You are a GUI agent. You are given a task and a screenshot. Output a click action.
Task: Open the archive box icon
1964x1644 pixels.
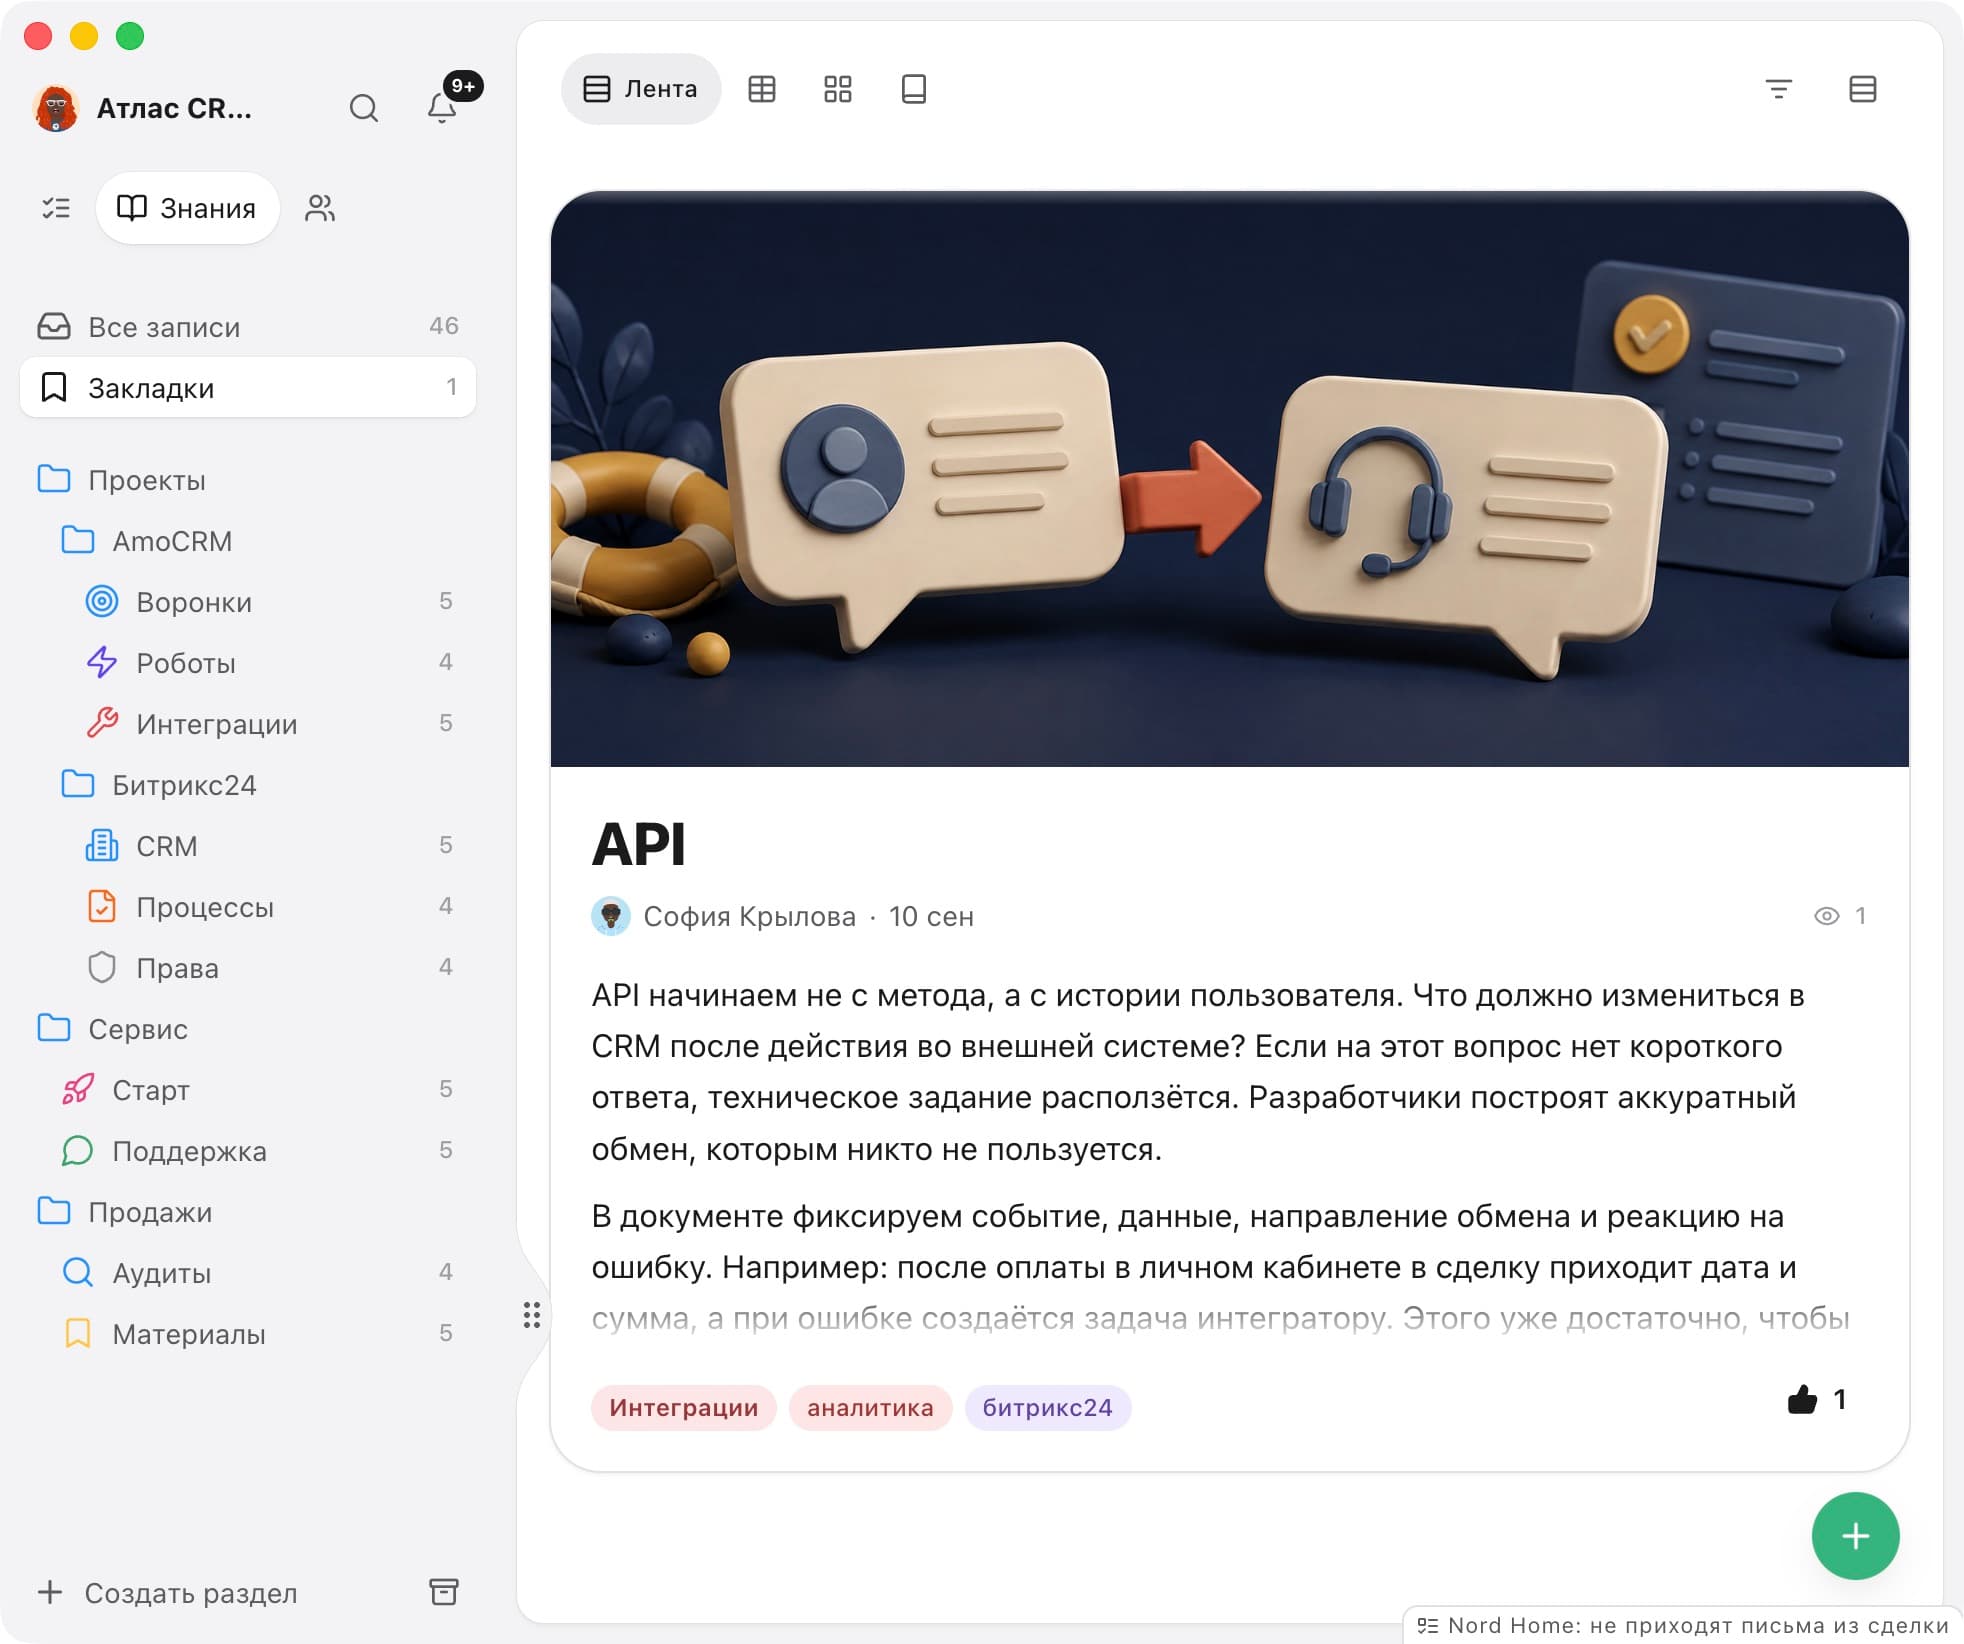coord(444,1592)
